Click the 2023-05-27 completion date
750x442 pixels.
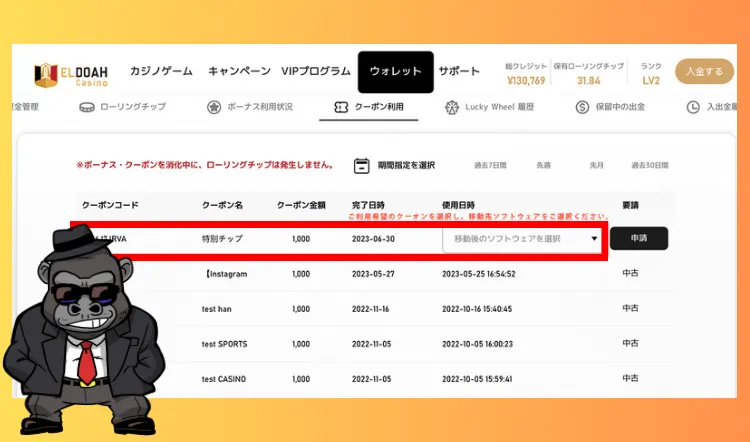point(374,274)
